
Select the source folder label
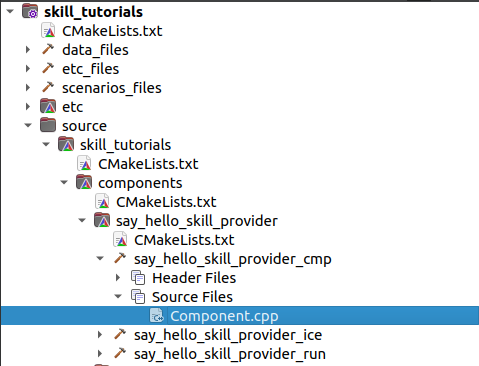84,126
